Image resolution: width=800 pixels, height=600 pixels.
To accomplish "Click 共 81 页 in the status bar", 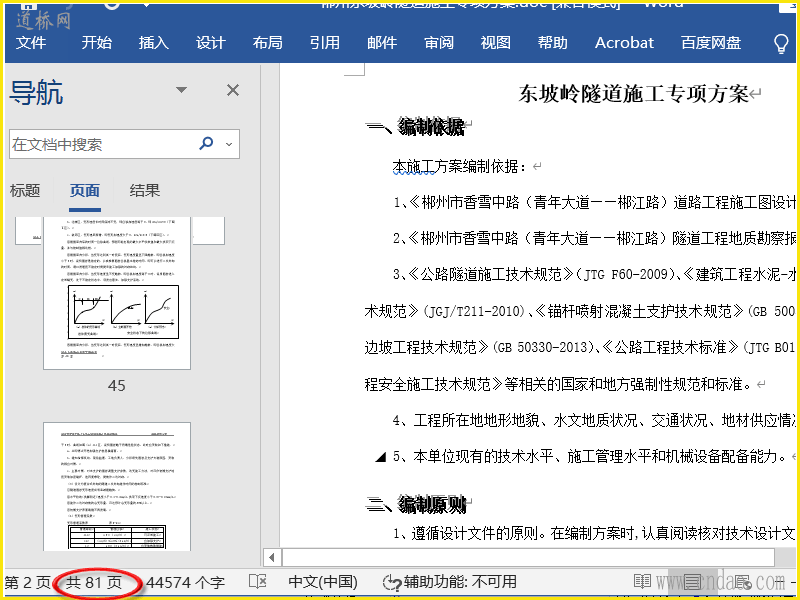I will (94, 582).
